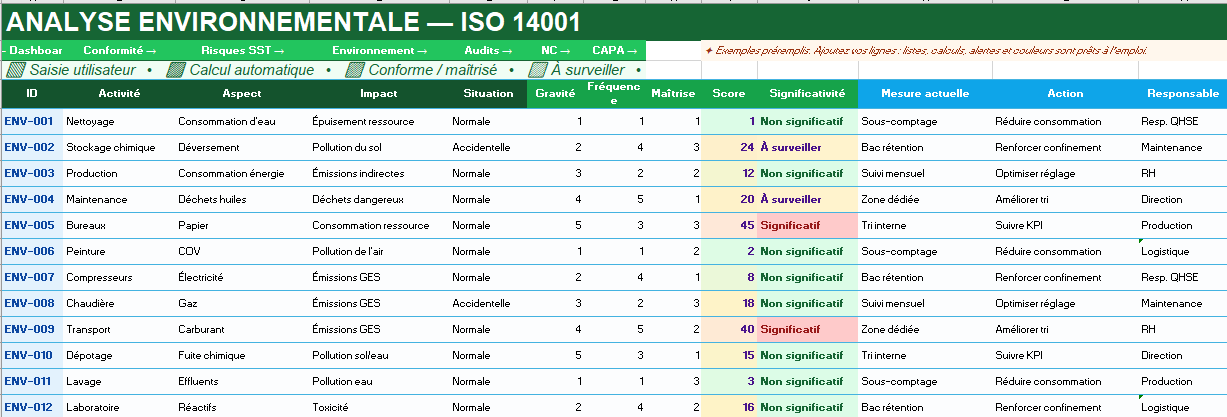This screenshot has height=417, width=1227.
Task: Click score 45 in ENV-005 row
Action: tap(729, 225)
